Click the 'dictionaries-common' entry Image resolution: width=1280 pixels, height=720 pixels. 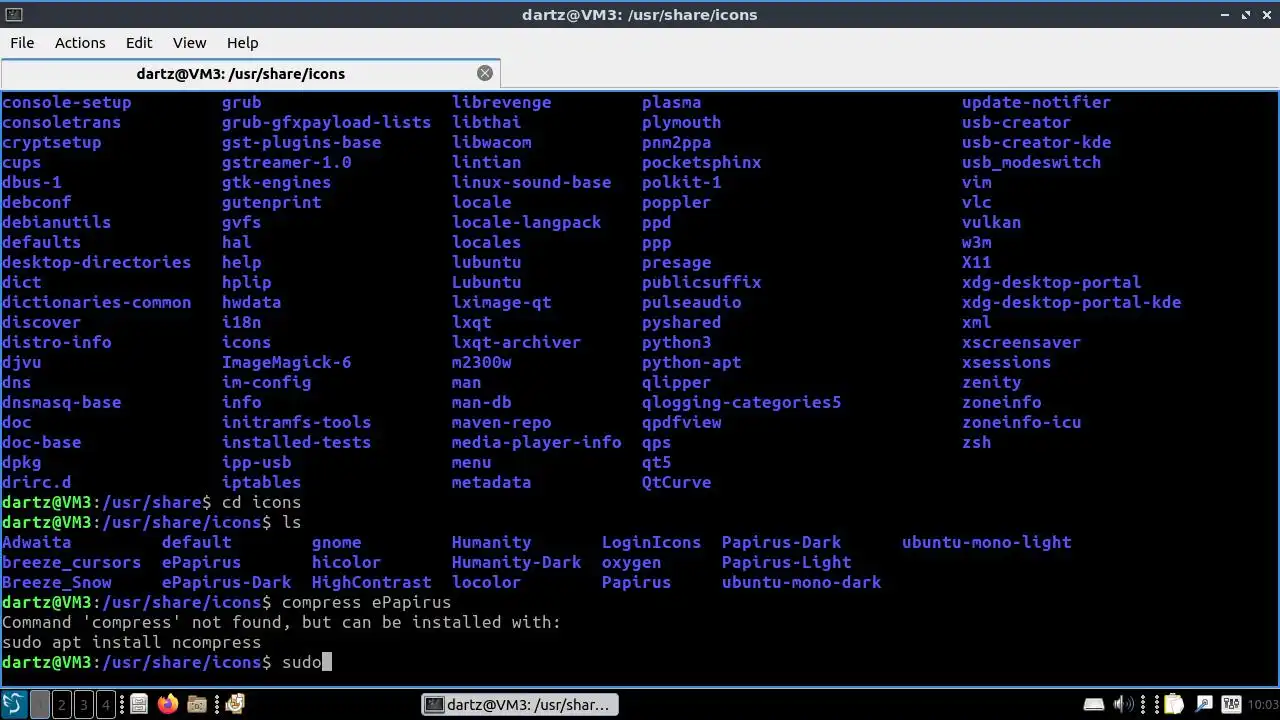(97, 302)
